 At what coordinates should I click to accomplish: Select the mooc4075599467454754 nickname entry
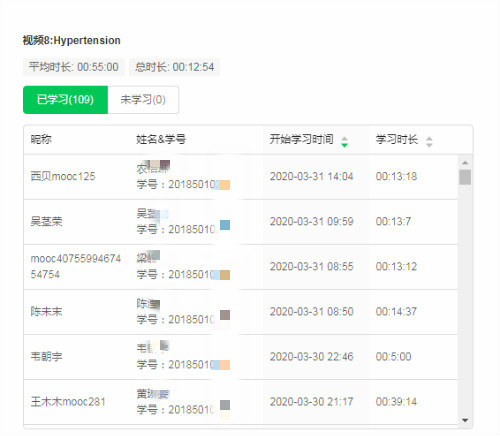point(76,266)
